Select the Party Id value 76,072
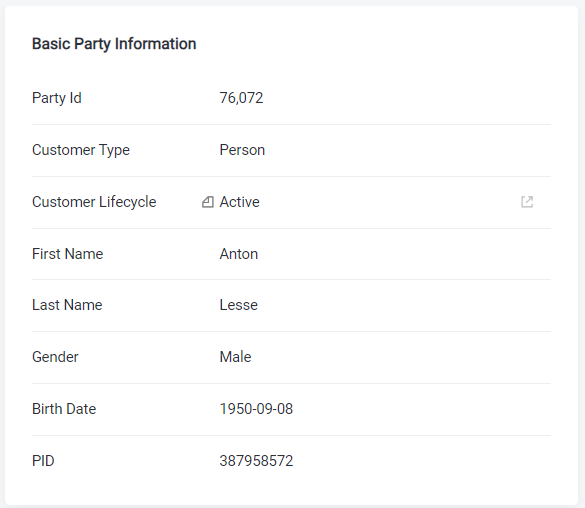This screenshot has height=508, width=585. tap(241, 98)
